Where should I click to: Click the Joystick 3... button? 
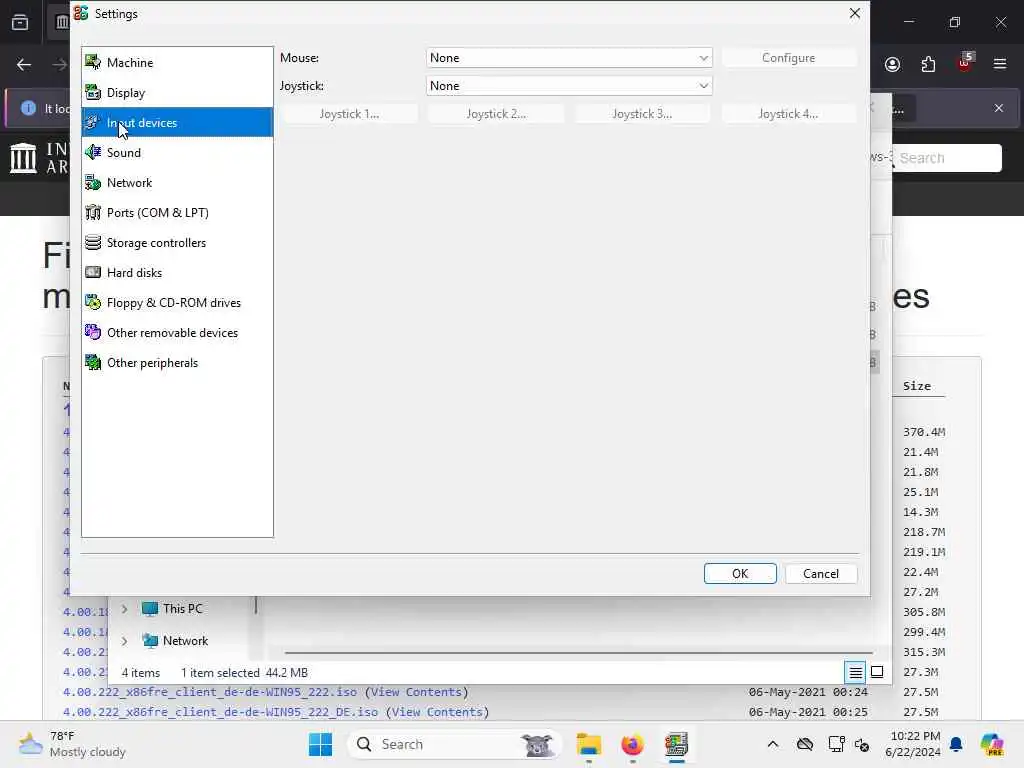[642, 114]
